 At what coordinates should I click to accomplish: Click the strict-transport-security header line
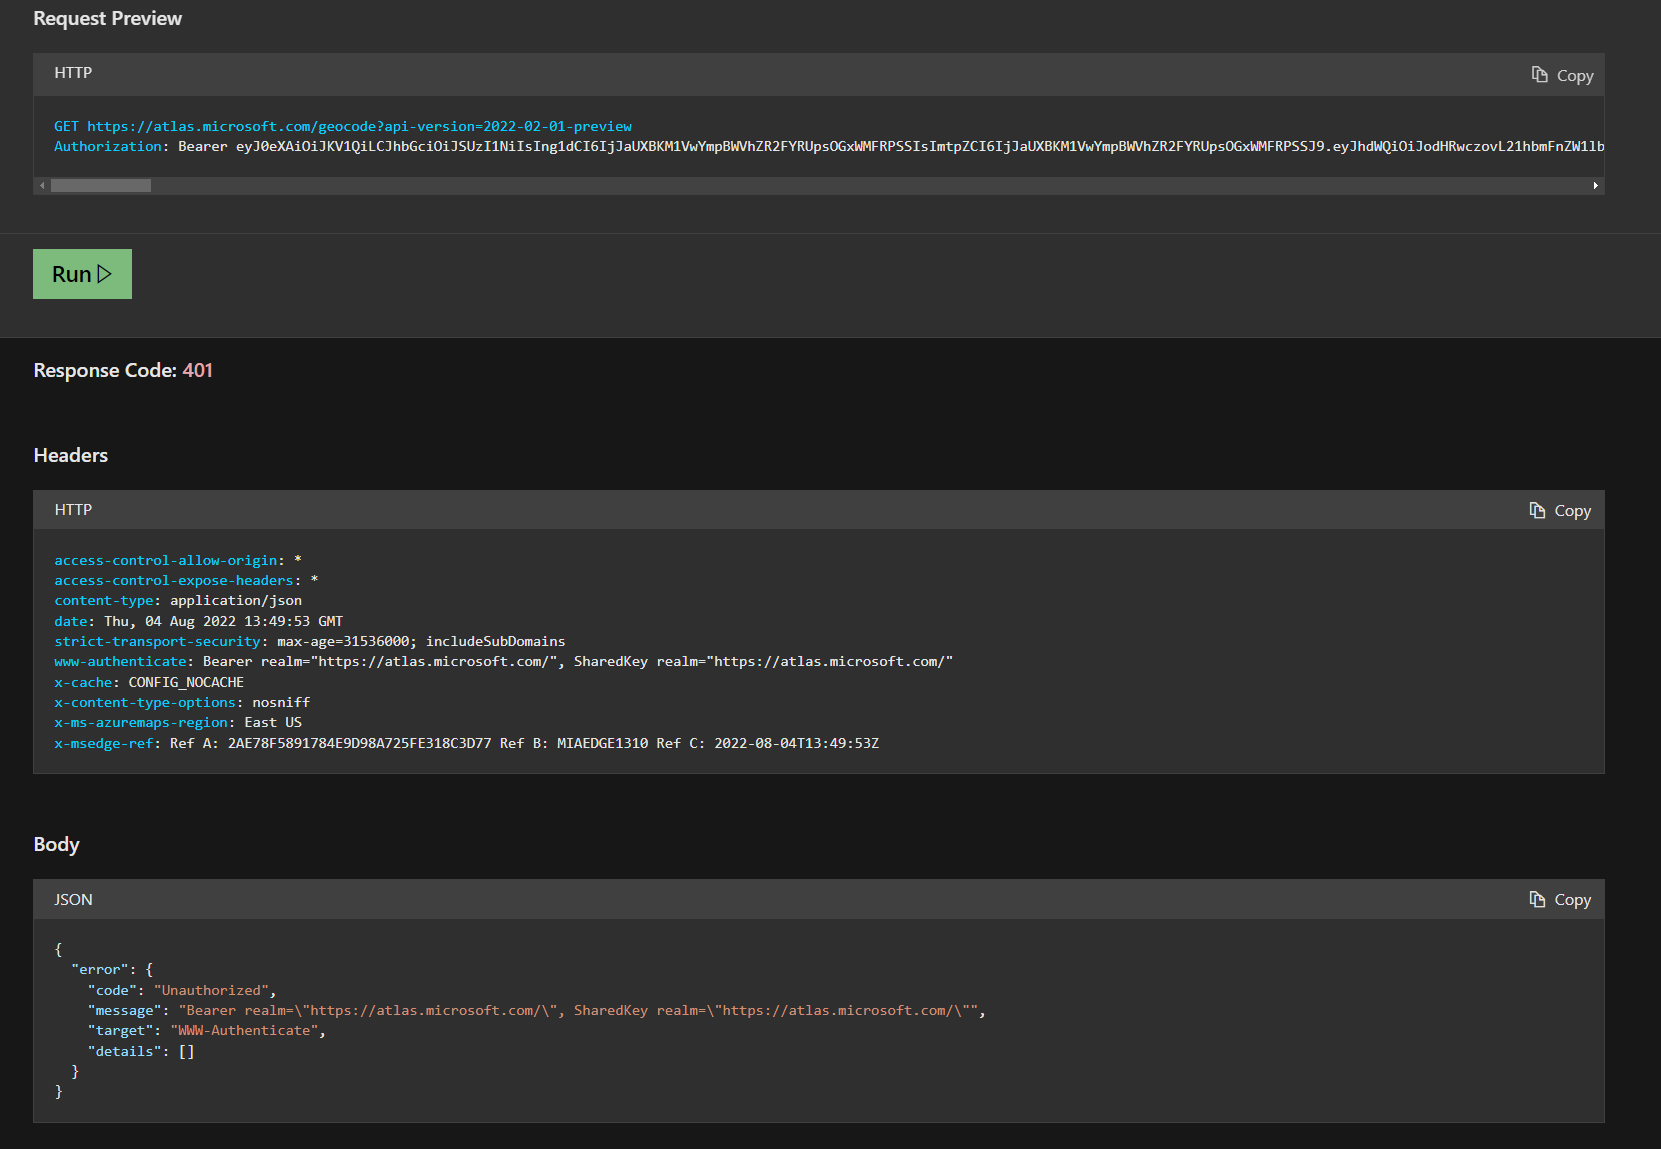click(x=310, y=641)
